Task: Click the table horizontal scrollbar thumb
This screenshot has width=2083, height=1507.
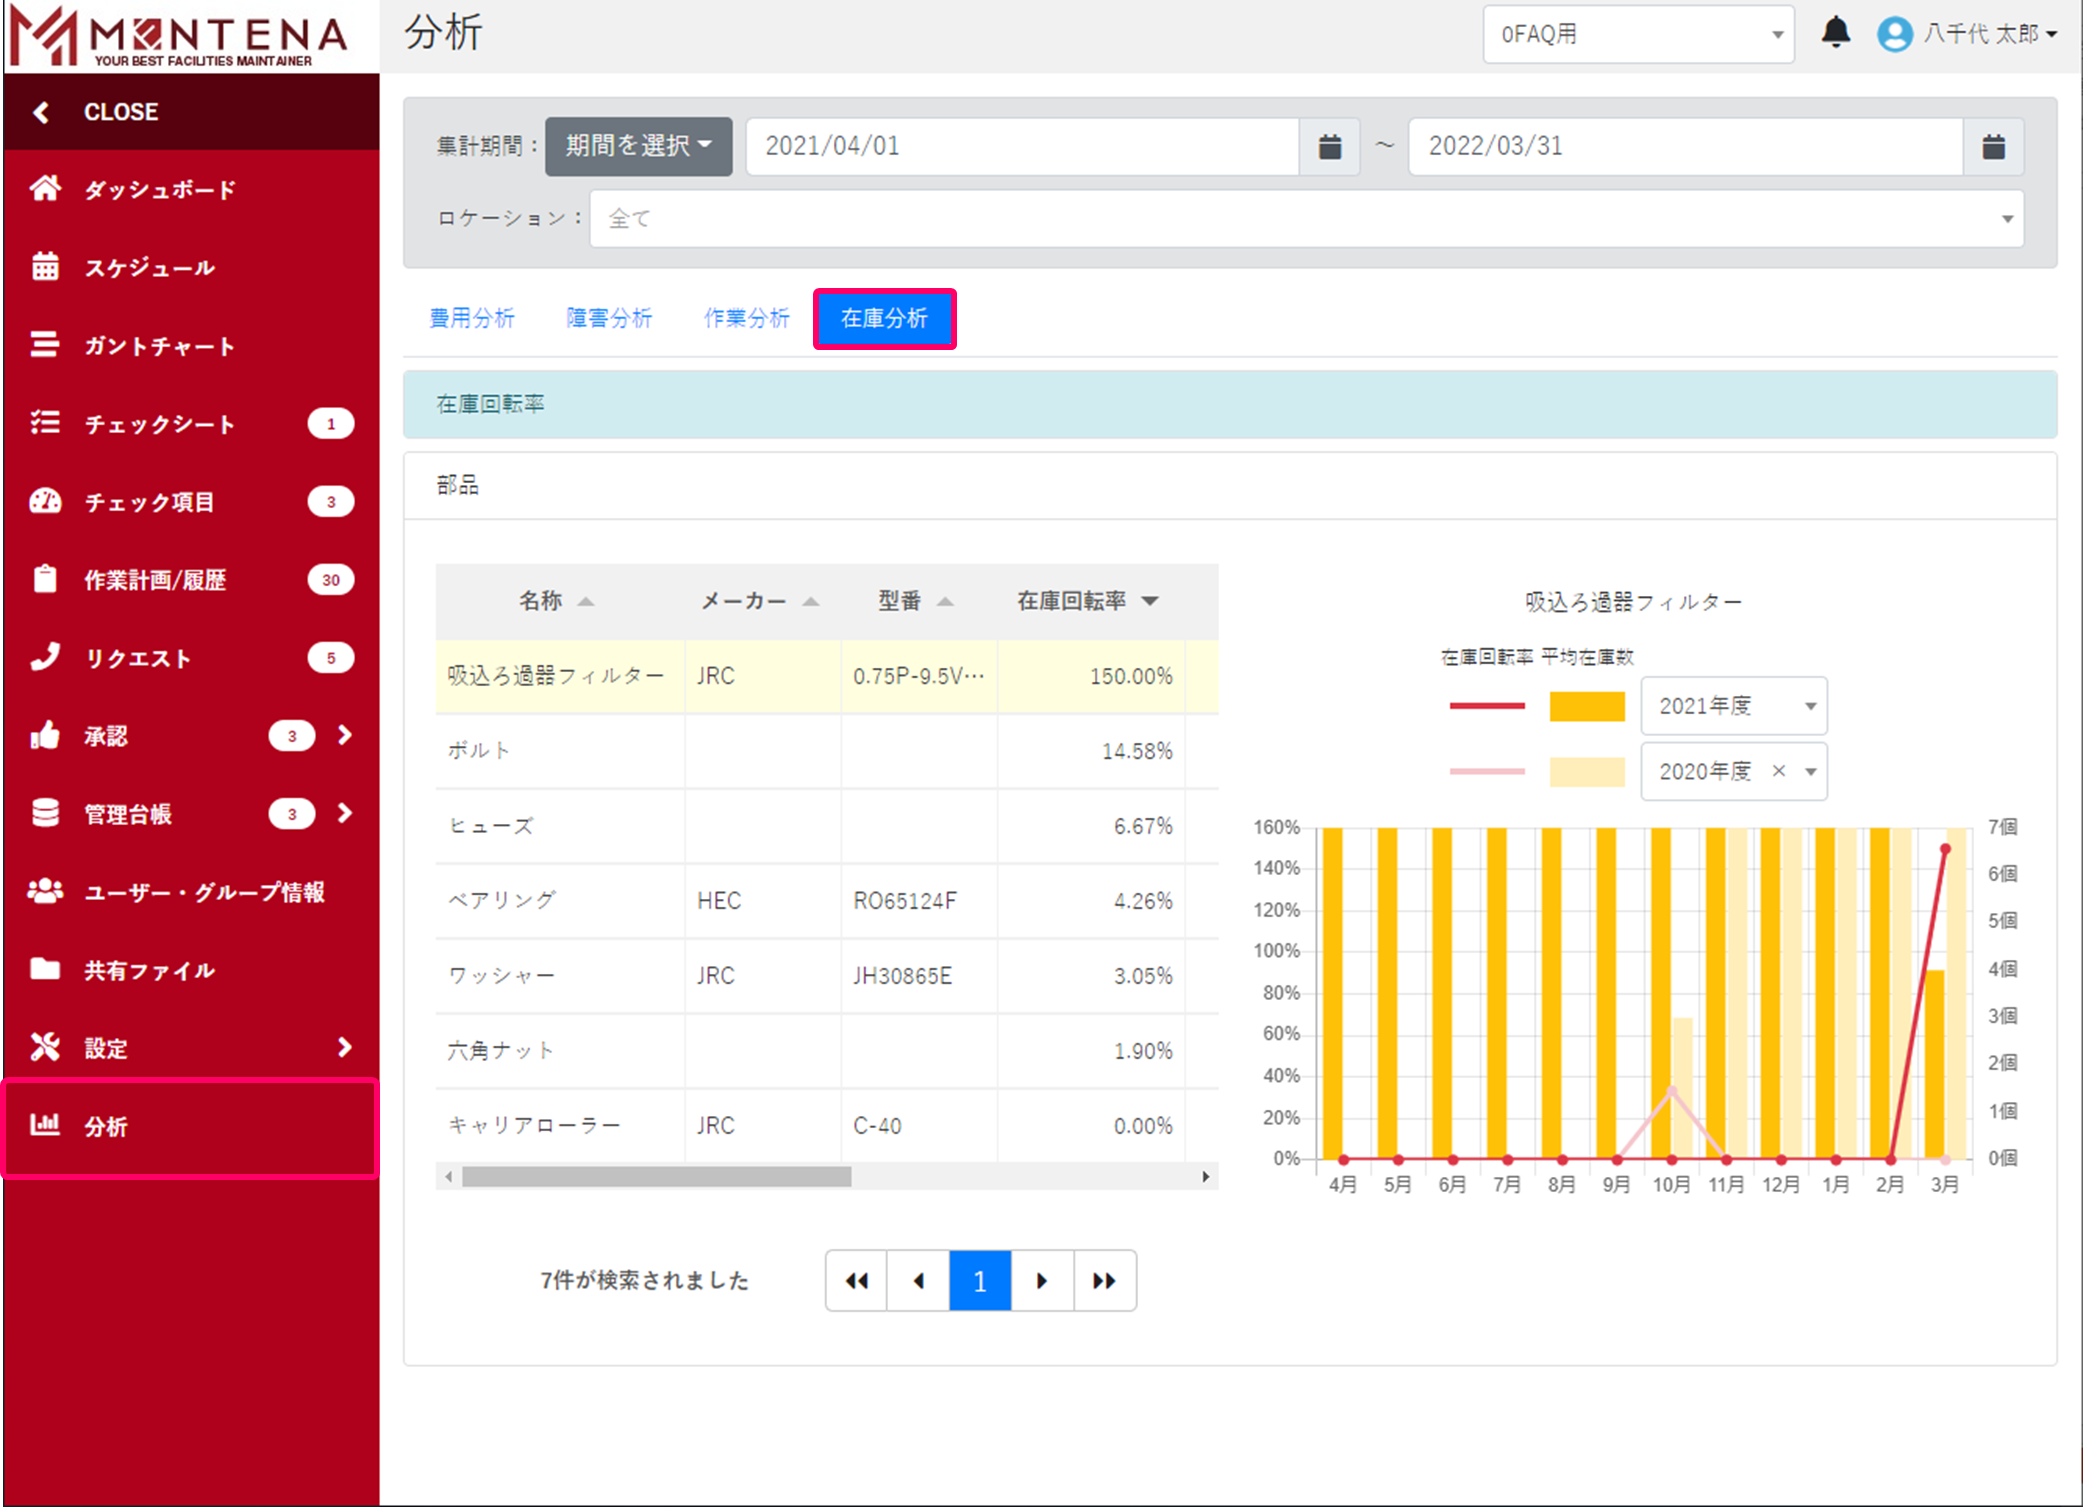Action: point(656,1177)
